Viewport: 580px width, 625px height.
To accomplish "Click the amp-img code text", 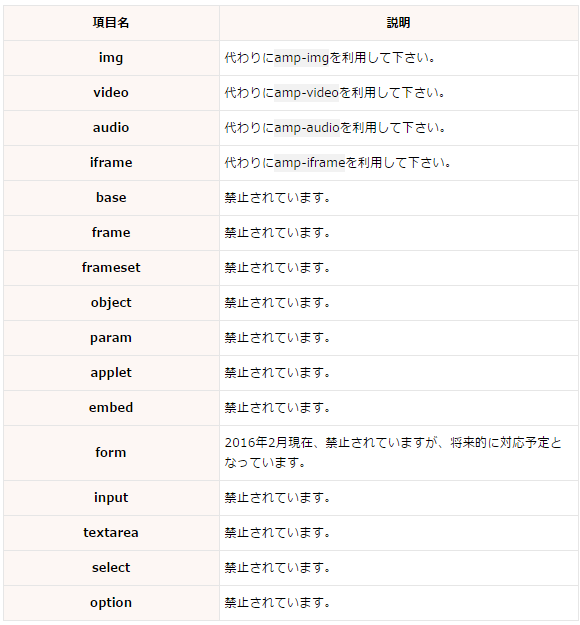I will click(301, 58).
